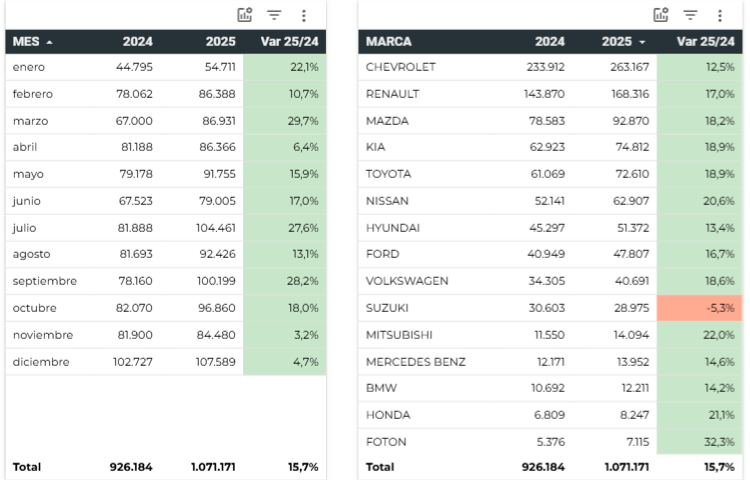Sort by the MARCA column header
This screenshot has height=480, width=750.
pos(389,42)
